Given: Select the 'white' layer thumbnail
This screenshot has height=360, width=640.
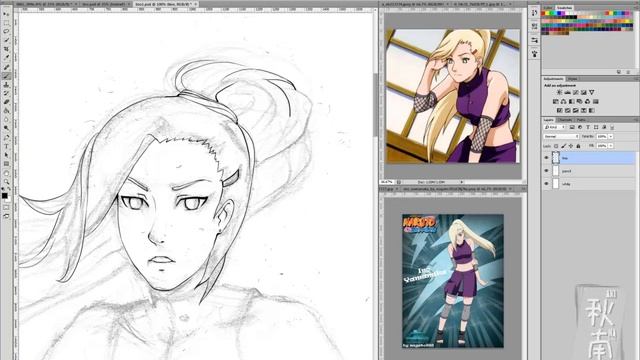Looking at the screenshot, I should (x=556, y=184).
